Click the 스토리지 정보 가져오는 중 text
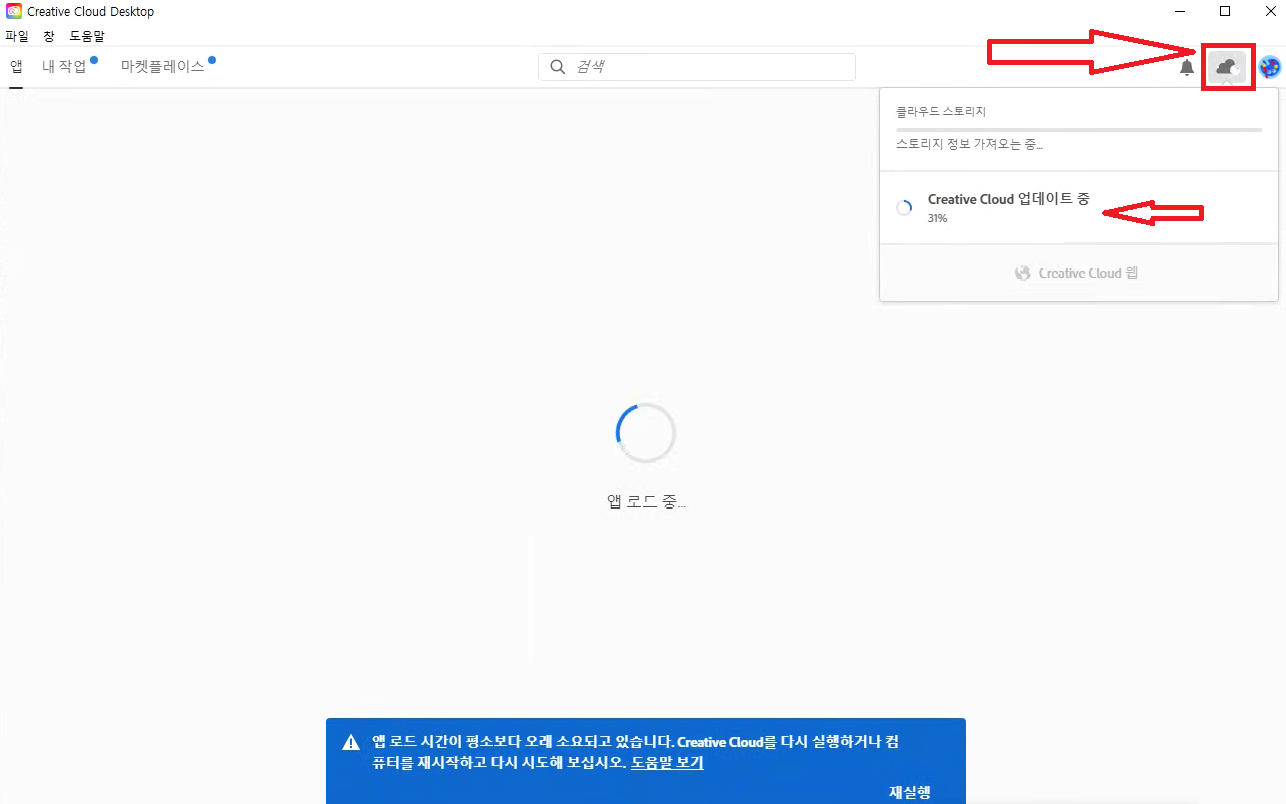 pyautogui.click(x=970, y=145)
